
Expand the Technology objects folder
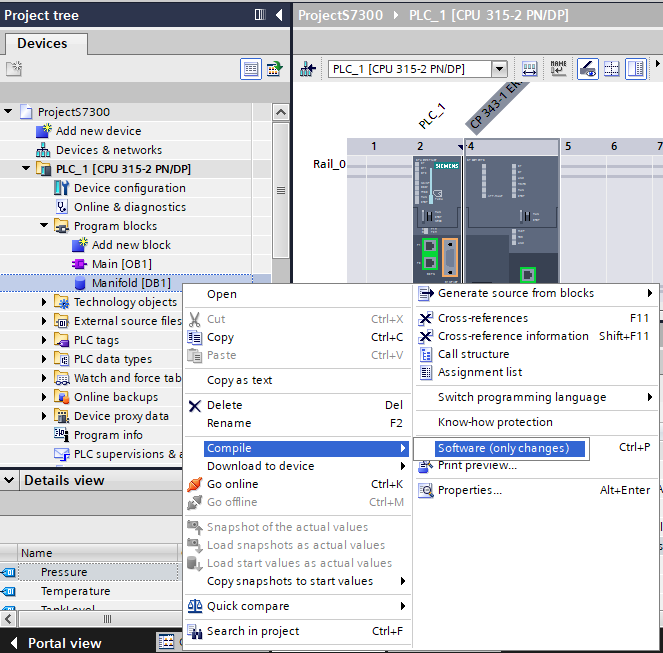44,302
